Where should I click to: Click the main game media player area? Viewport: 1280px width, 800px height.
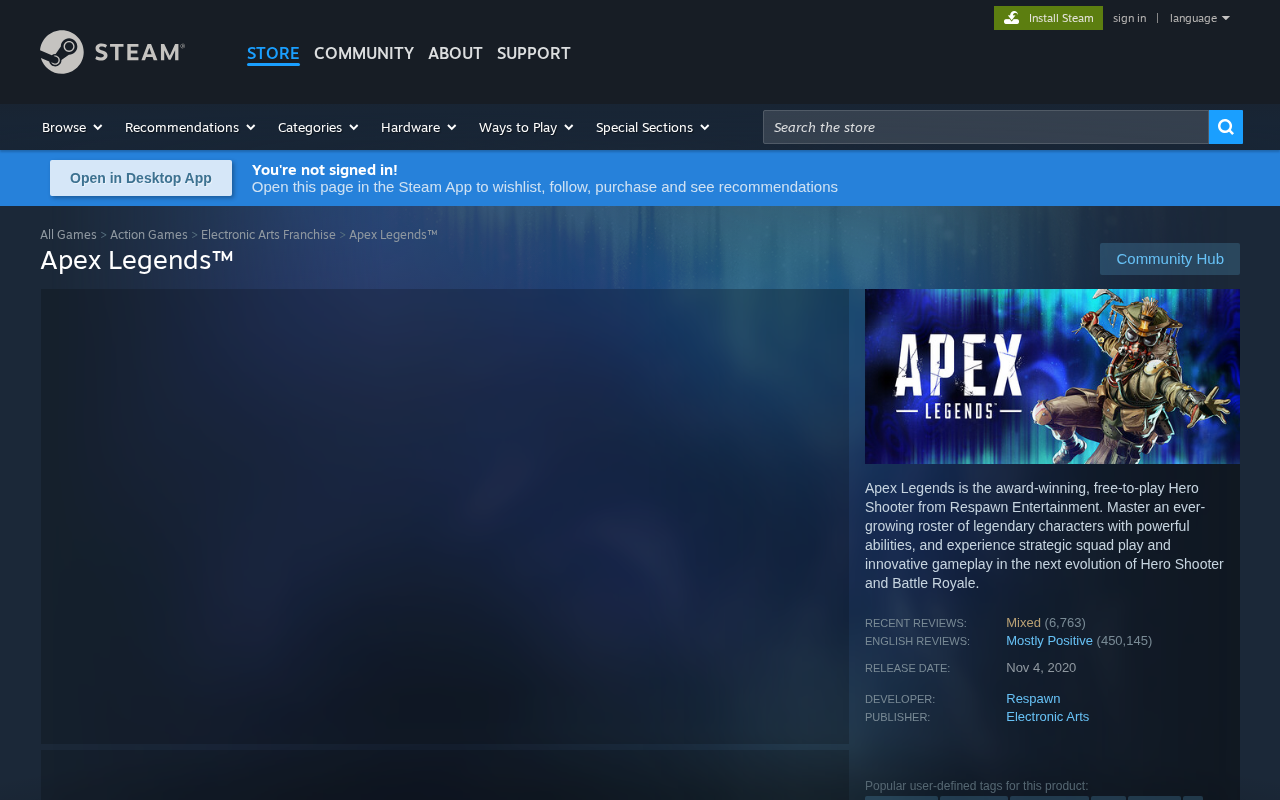pos(445,516)
